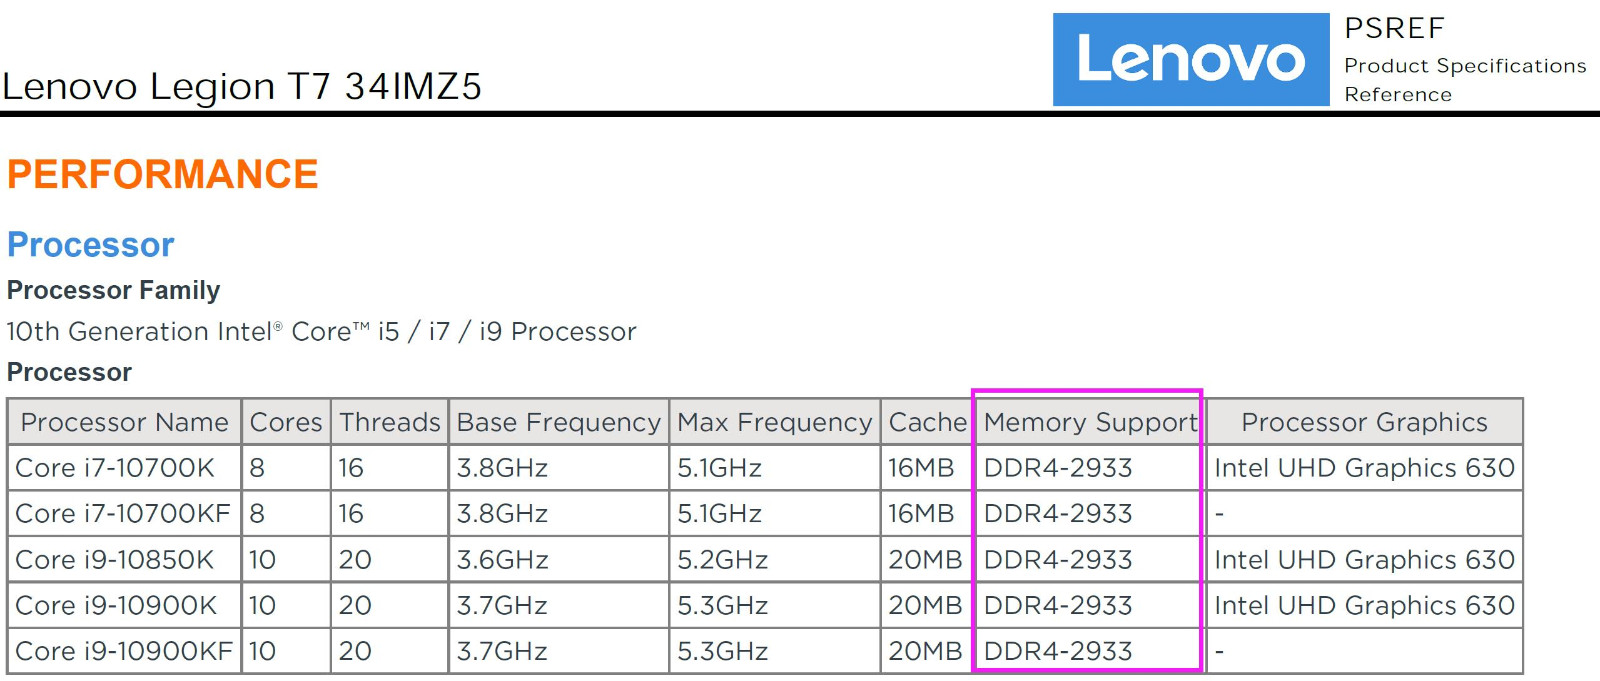Click the Cache column header

[928, 422]
